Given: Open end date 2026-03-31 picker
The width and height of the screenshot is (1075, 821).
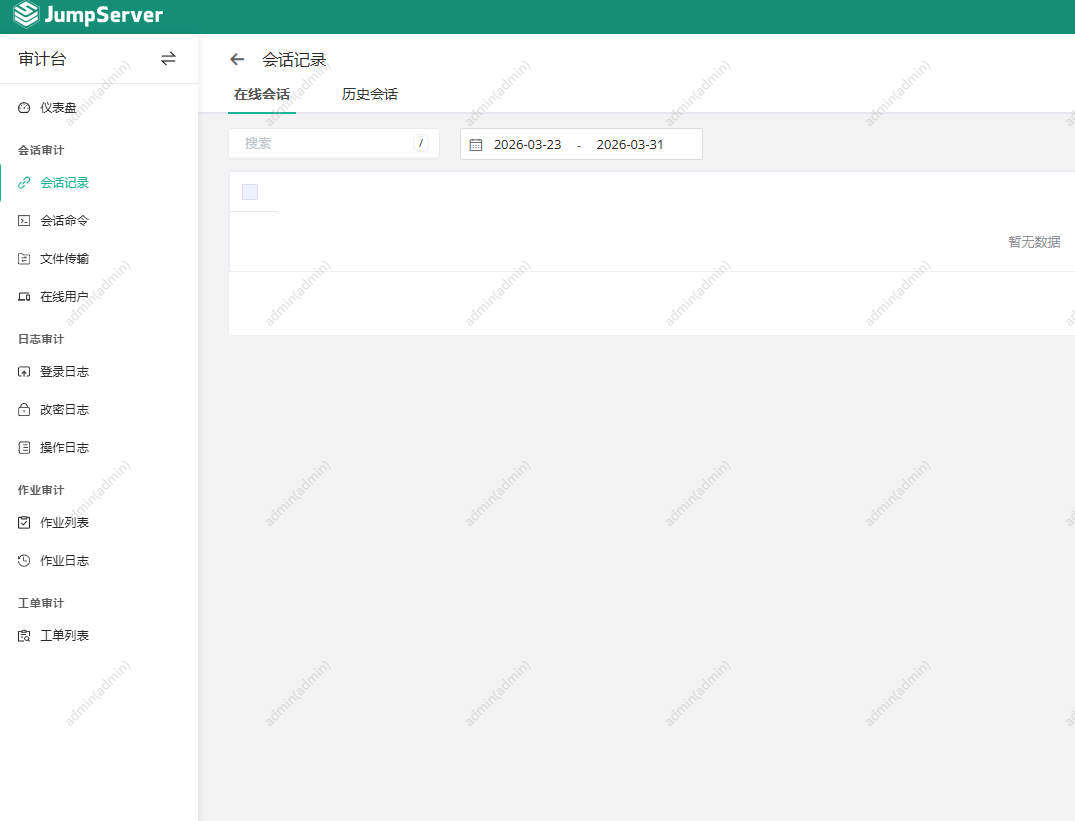Looking at the screenshot, I should point(630,144).
